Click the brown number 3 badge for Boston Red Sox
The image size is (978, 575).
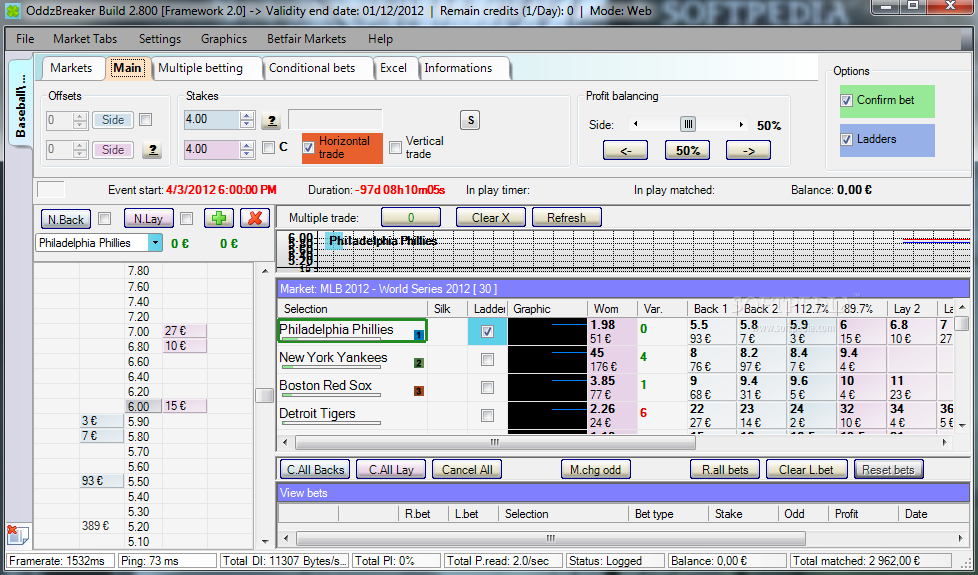419,391
